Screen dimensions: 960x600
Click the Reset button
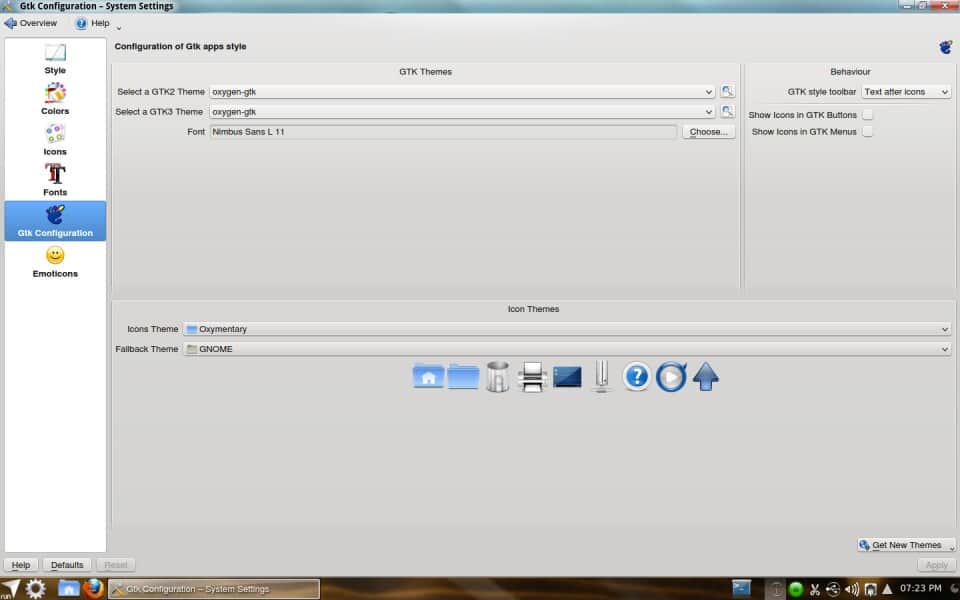pos(116,564)
